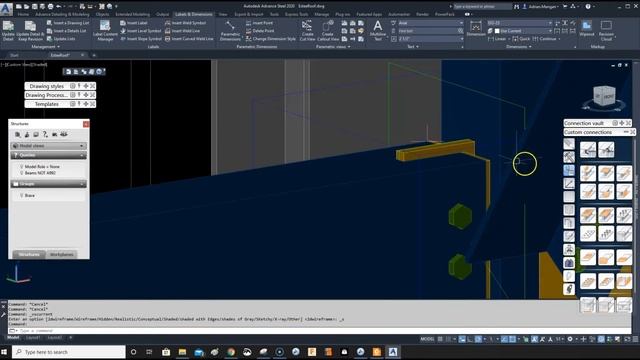
Task: Expand the Dimensions panel dropdown
Action: pyautogui.click(x=519, y=47)
